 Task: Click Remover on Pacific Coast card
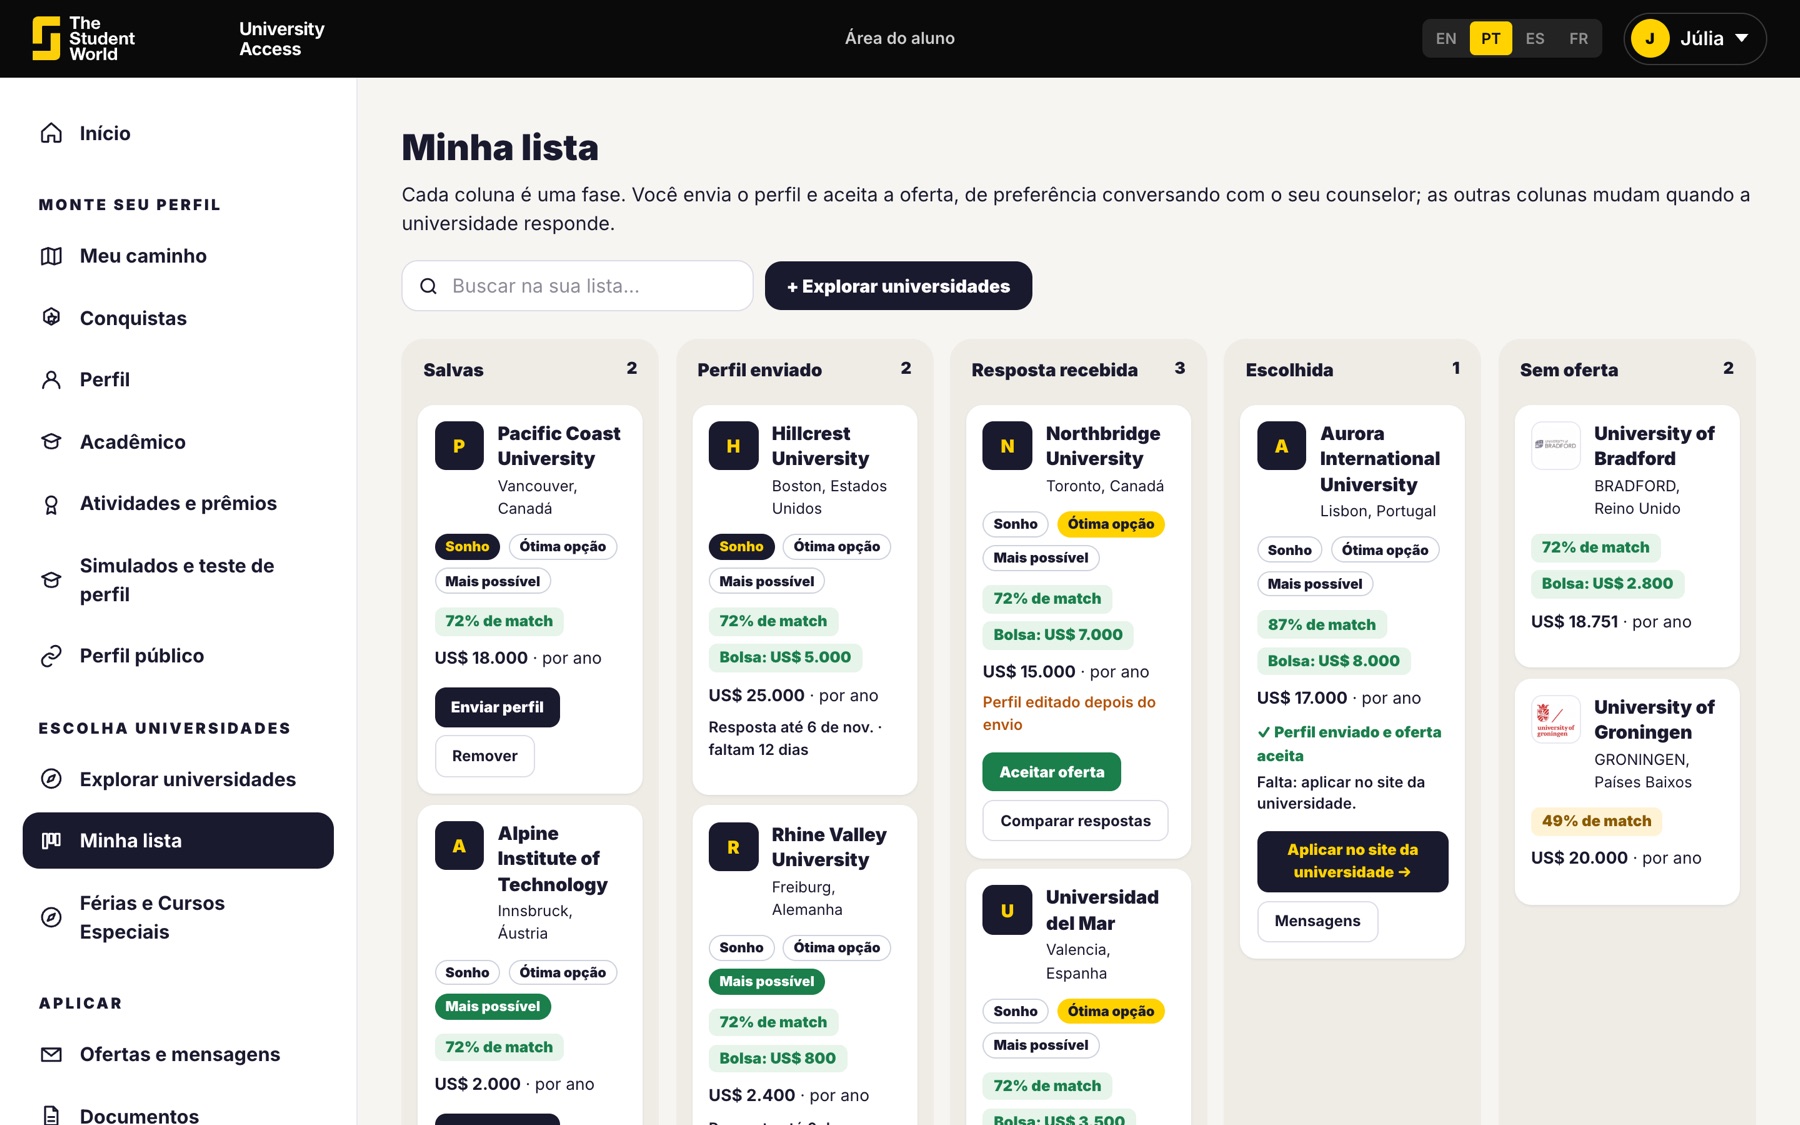485,756
